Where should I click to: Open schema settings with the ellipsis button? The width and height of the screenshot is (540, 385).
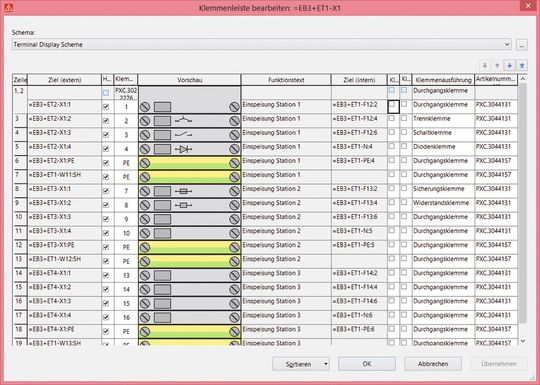coord(522,45)
